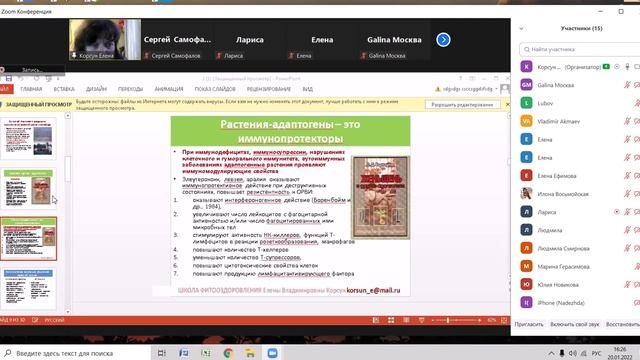Collapse the participants panel chevron
Image resolution: width=640 pixels, height=360 pixels.
coord(521,29)
